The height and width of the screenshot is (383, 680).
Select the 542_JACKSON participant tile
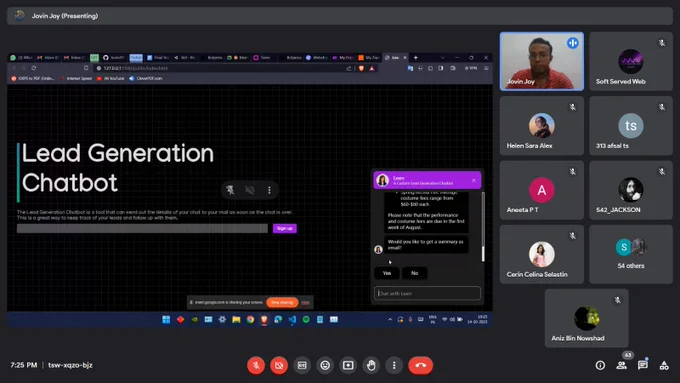tap(631, 190)
